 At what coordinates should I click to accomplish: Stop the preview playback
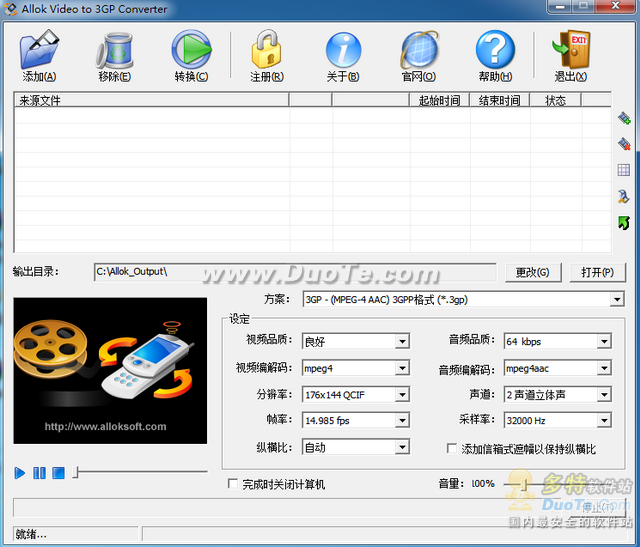pyautogui.click(x=58, y=473)
